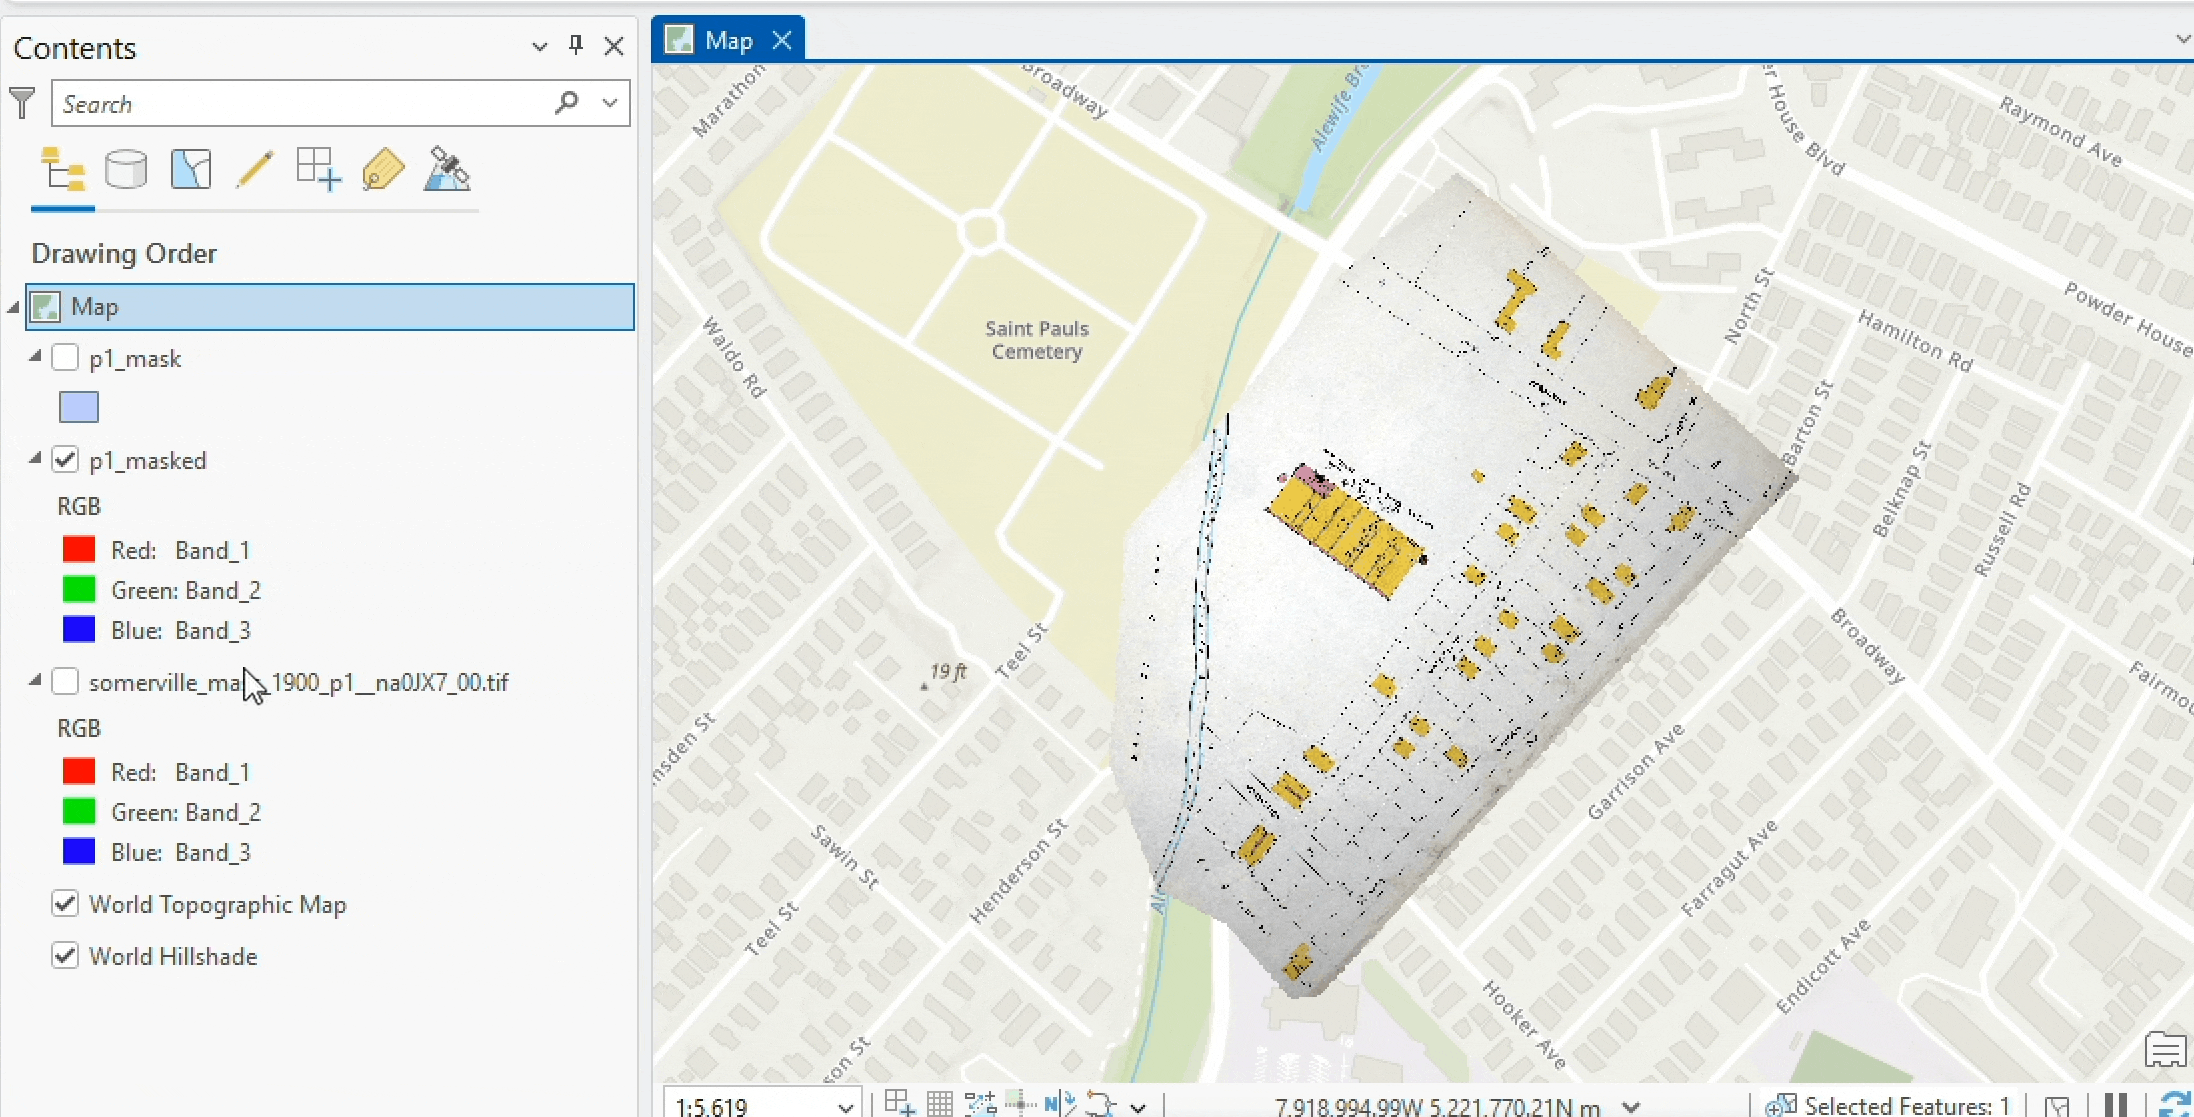Screen dimensions: 2194x1117
Task: Click World Topographic Map layer name
Action: click(x=217, y=904)
